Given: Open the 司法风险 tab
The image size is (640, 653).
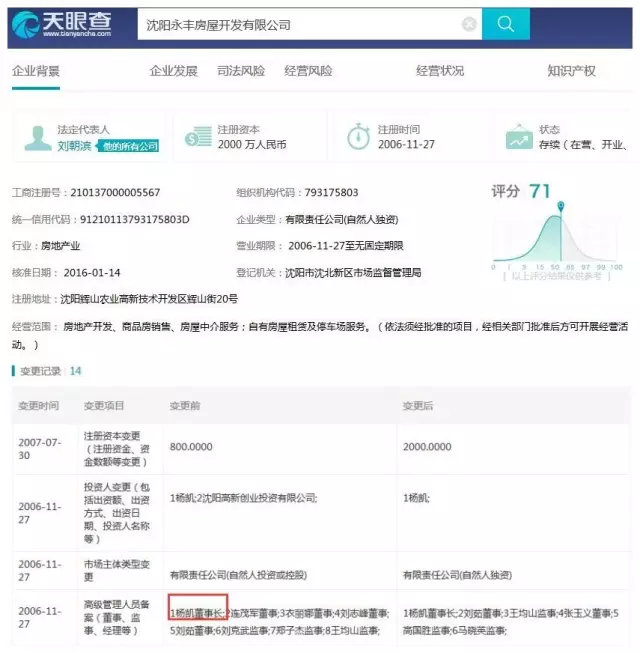Looking at the screenshot, I should (241, 71).
